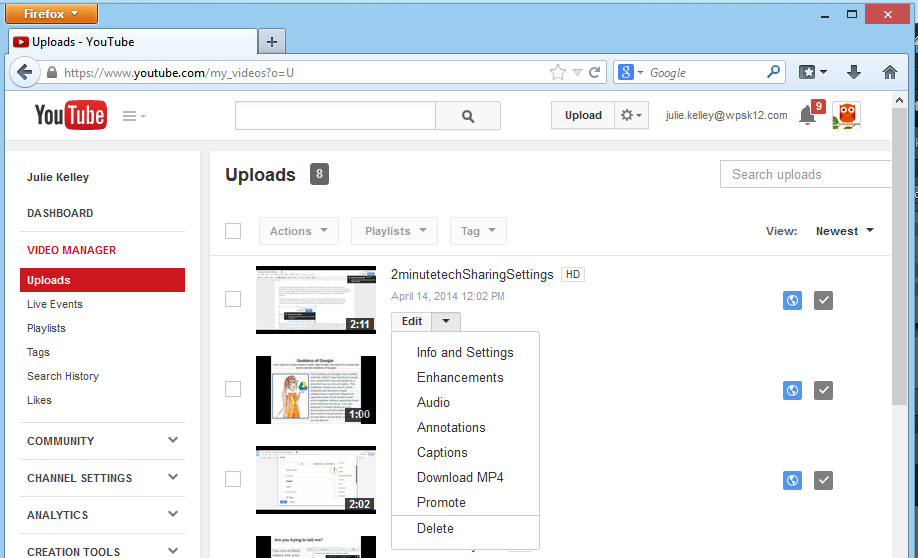Screen dimensions: 918x558
Task: Click the YouTube search input box
Action: (335, 116)
